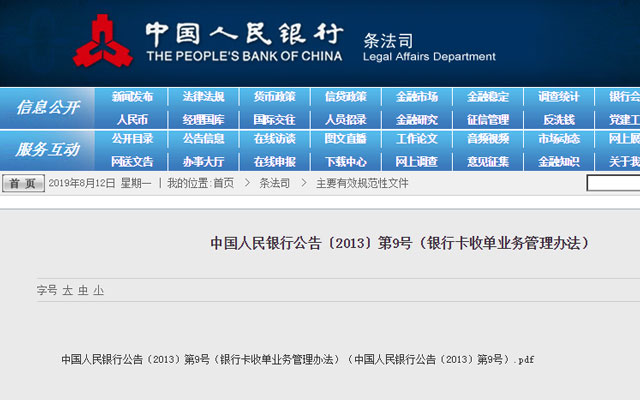Screen dimensions: 640x400
Task: Go to 主要有效规范性文件 breadcrumb
Action: point(362,183)
